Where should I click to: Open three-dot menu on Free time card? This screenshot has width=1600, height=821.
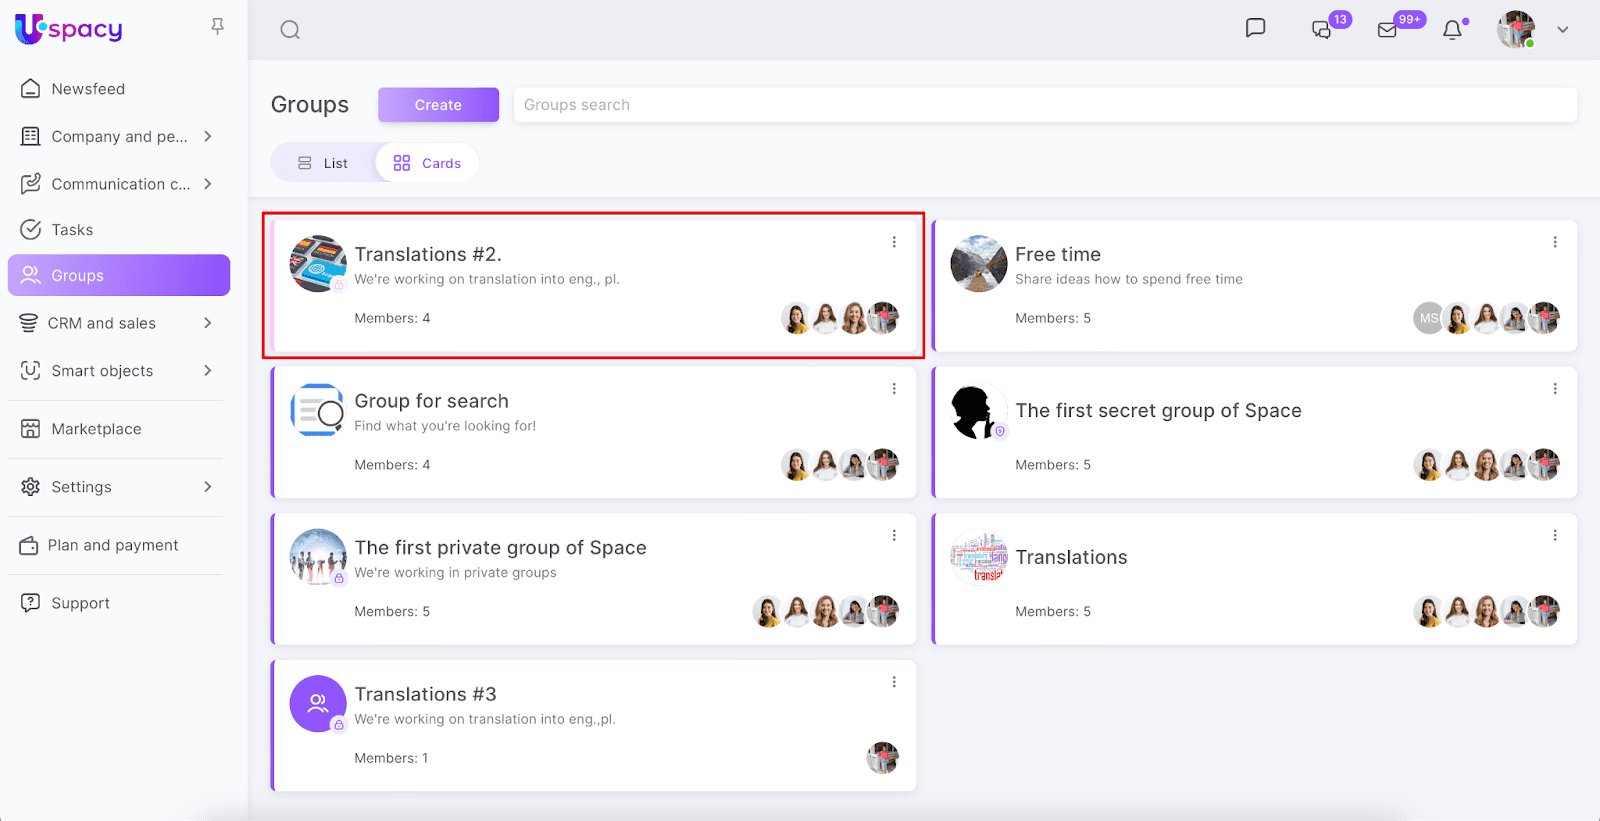coord(1555,242)
